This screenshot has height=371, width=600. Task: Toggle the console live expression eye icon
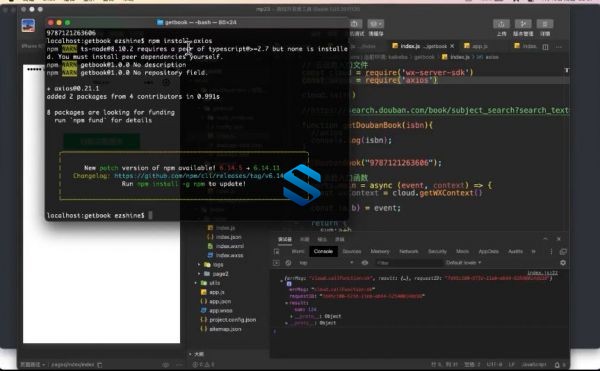pyautogui.click(x=365, y=263)
